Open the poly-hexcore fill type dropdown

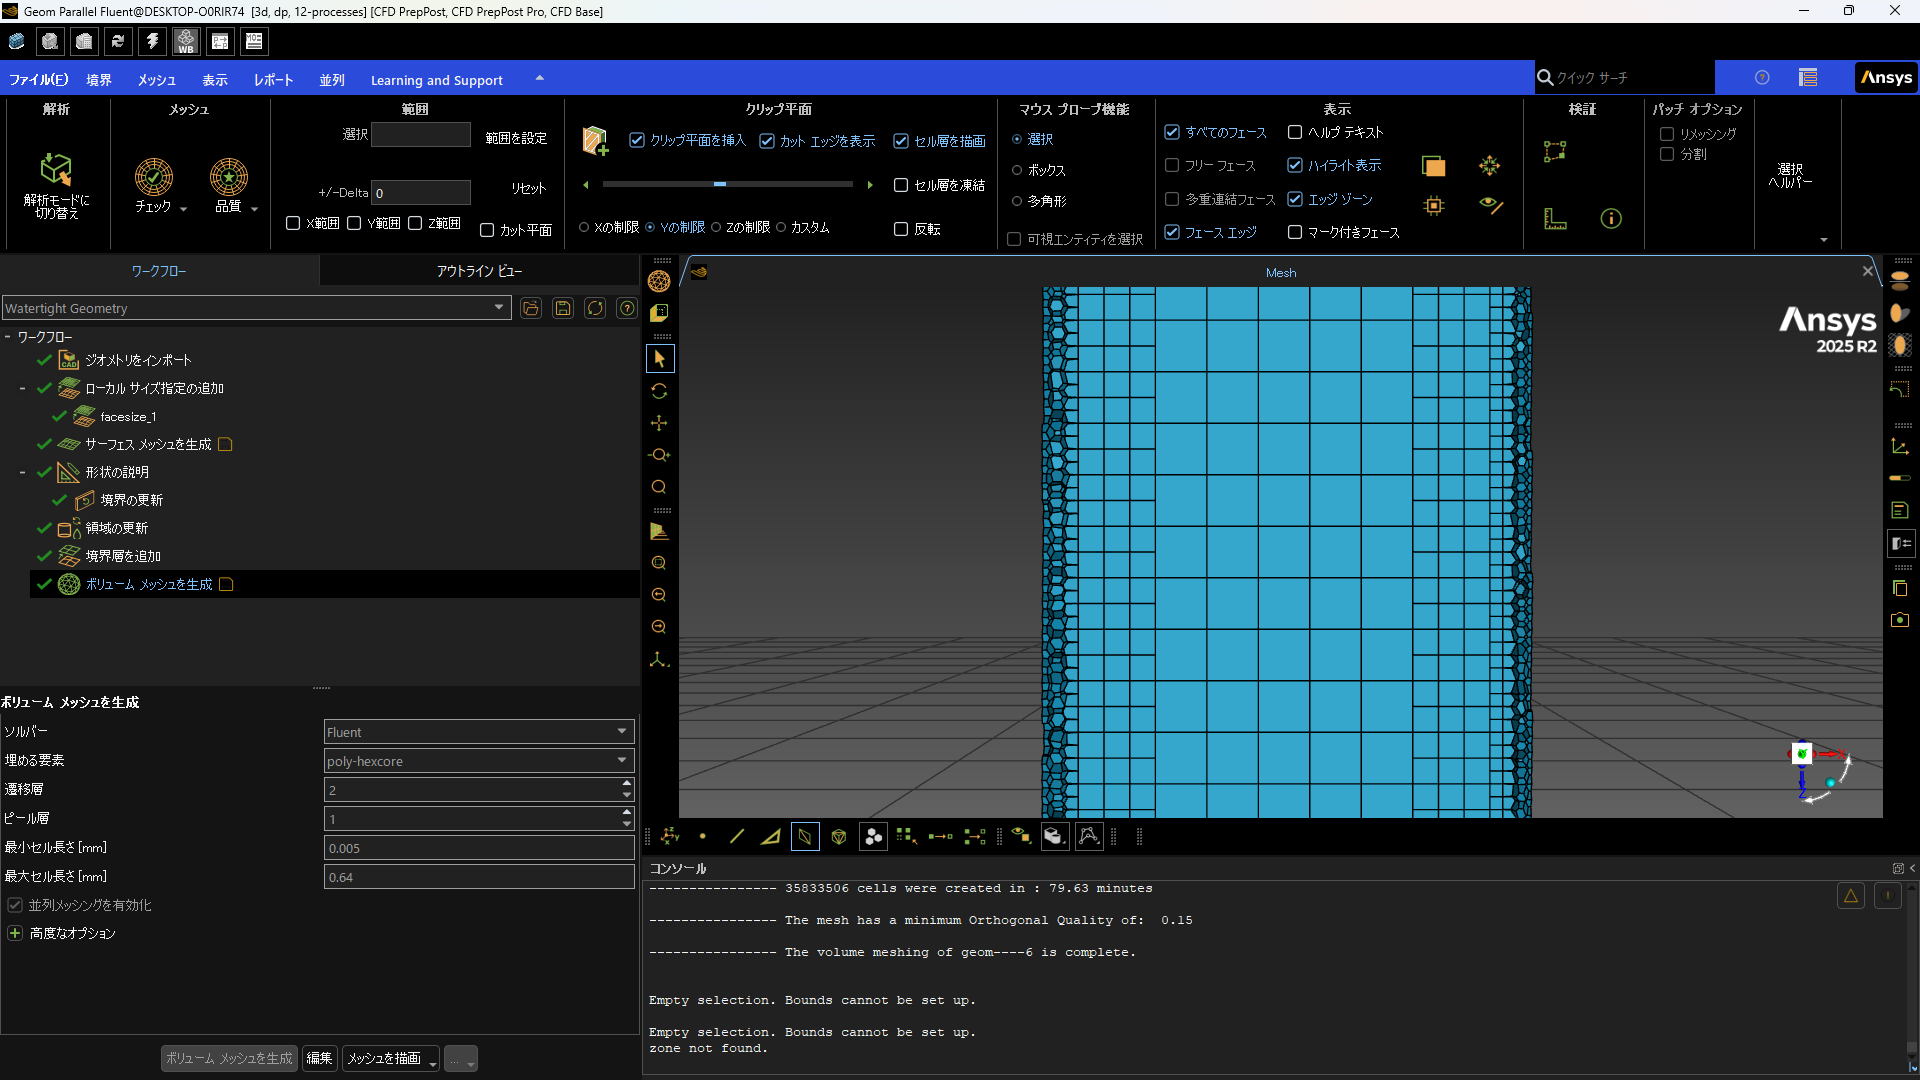tap(621, 761)
